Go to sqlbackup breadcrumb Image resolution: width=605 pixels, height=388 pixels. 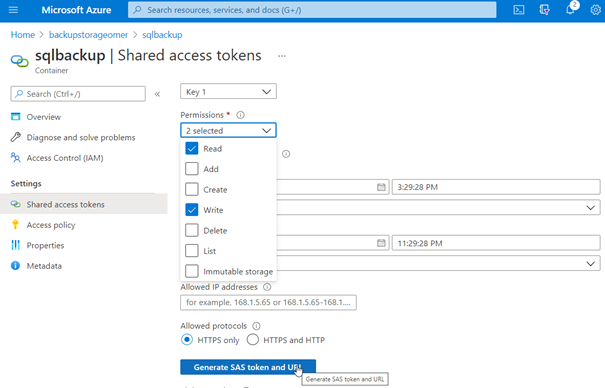[162, 35]
